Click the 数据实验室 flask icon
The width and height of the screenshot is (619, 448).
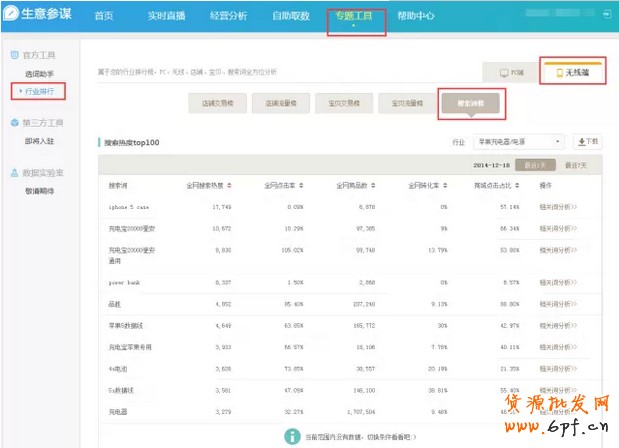13,172
